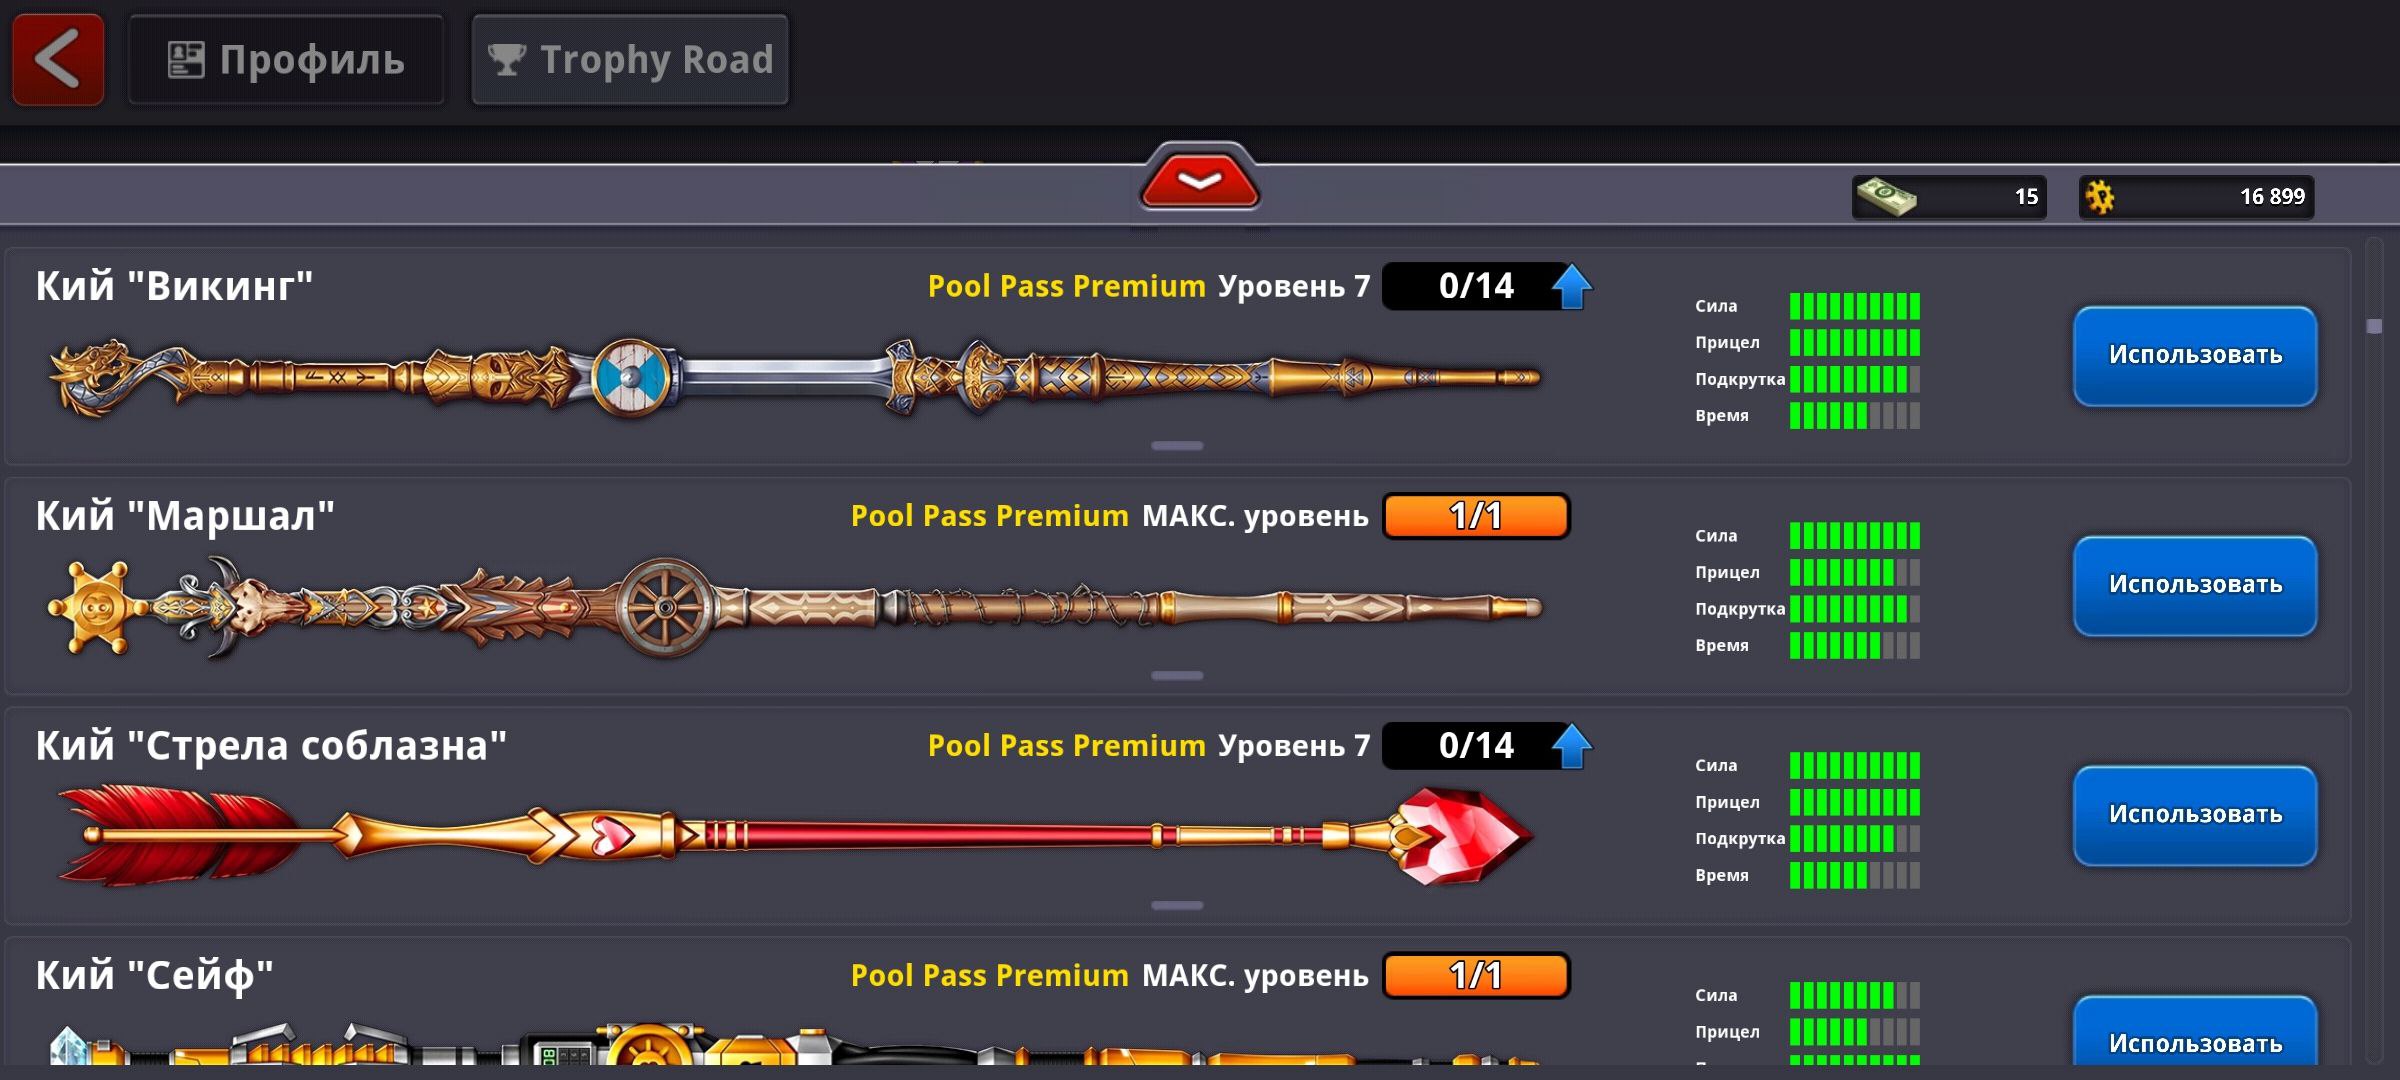Upgrade Викинг cue with blue arrow
The image size is (2400, 1080).
tap(1572, 286)
